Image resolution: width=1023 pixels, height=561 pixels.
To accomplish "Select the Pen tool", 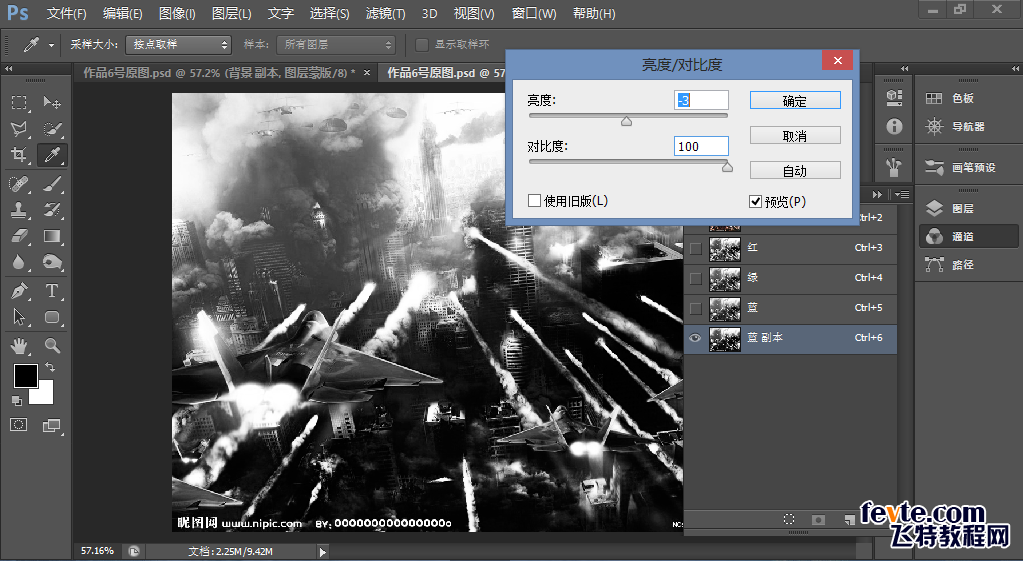I will coord(19,290).
